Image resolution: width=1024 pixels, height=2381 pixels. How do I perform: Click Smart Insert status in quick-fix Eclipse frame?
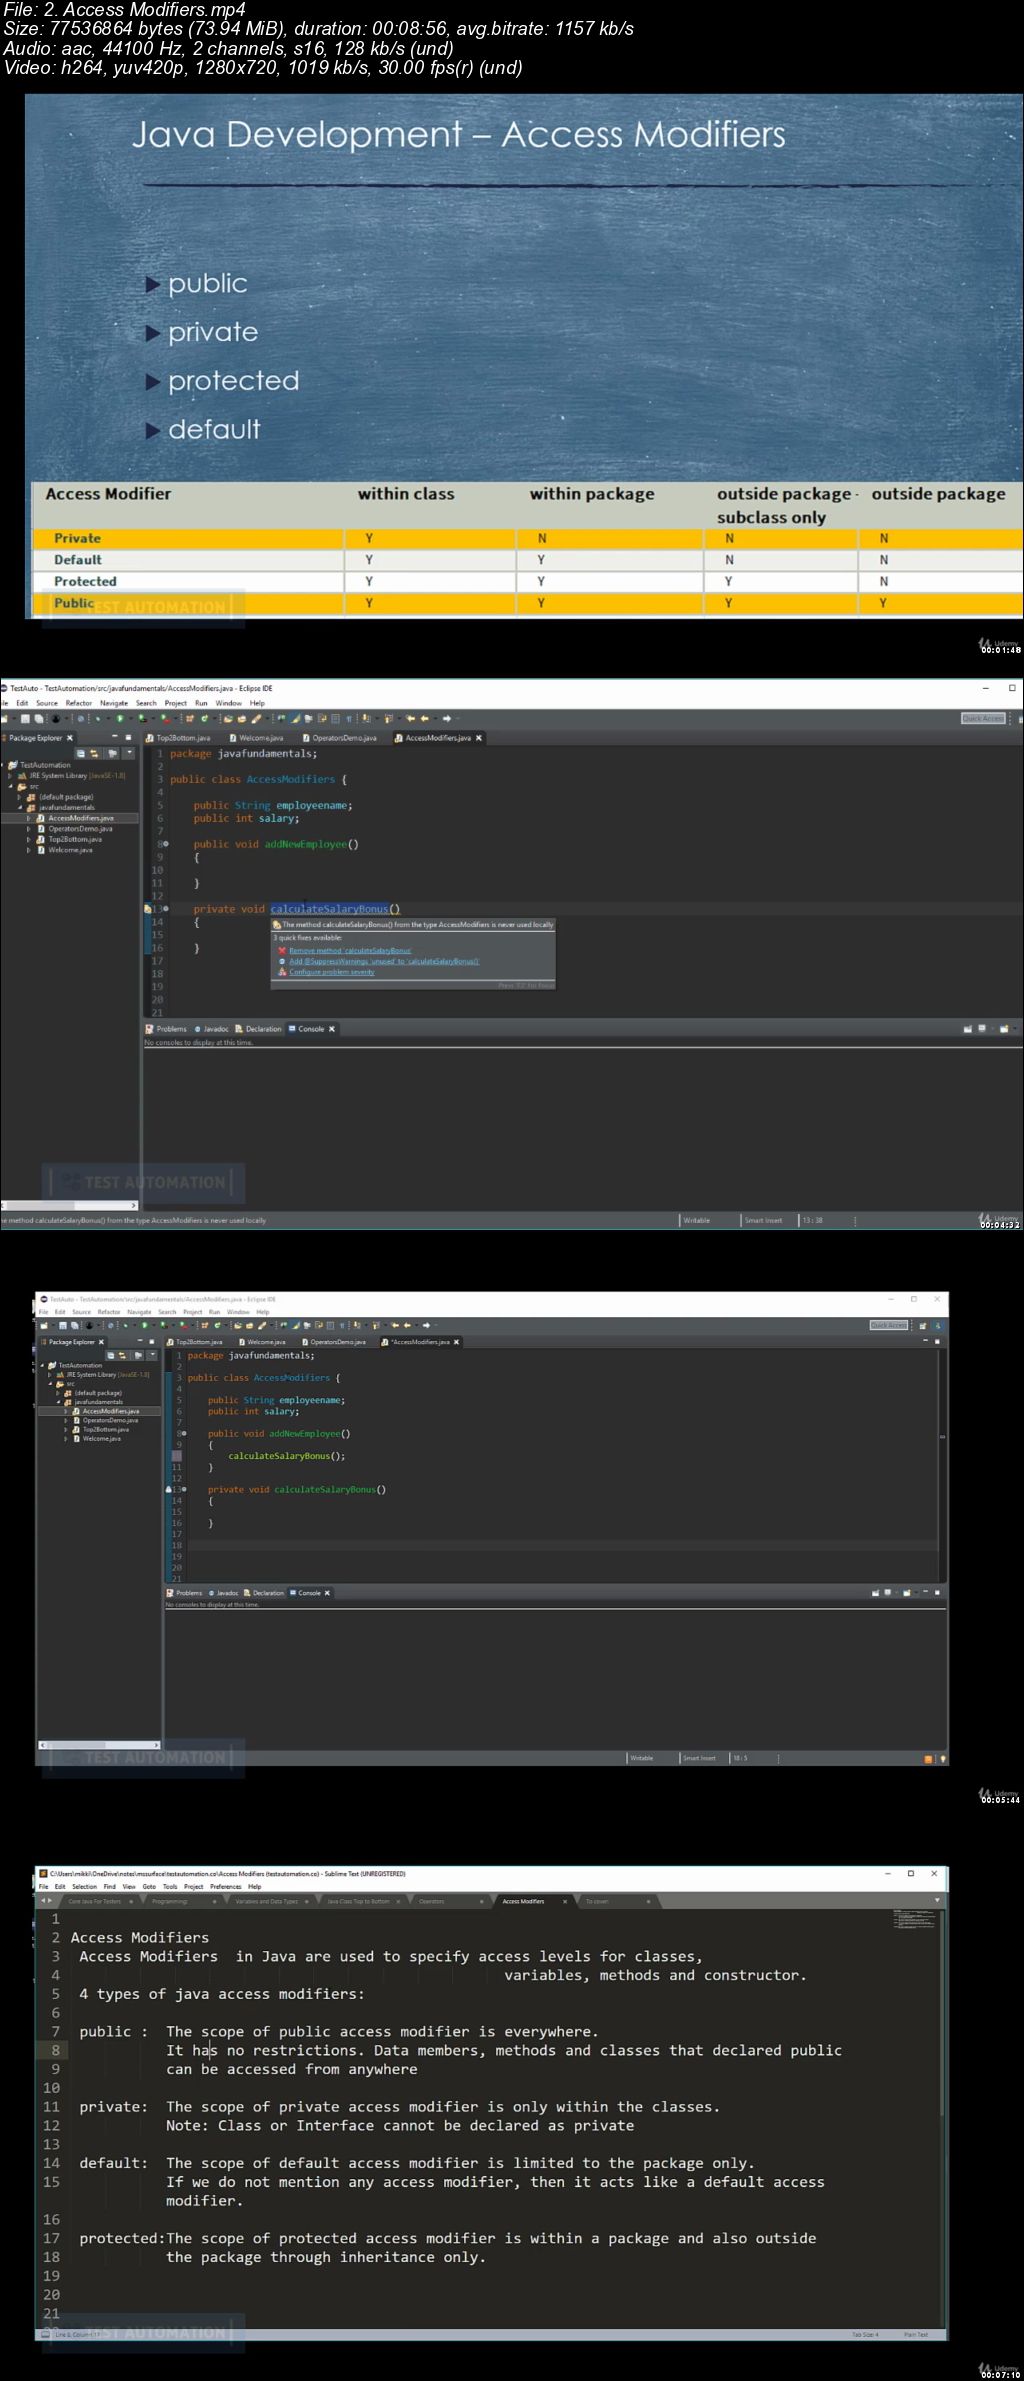pos(763,1220)
